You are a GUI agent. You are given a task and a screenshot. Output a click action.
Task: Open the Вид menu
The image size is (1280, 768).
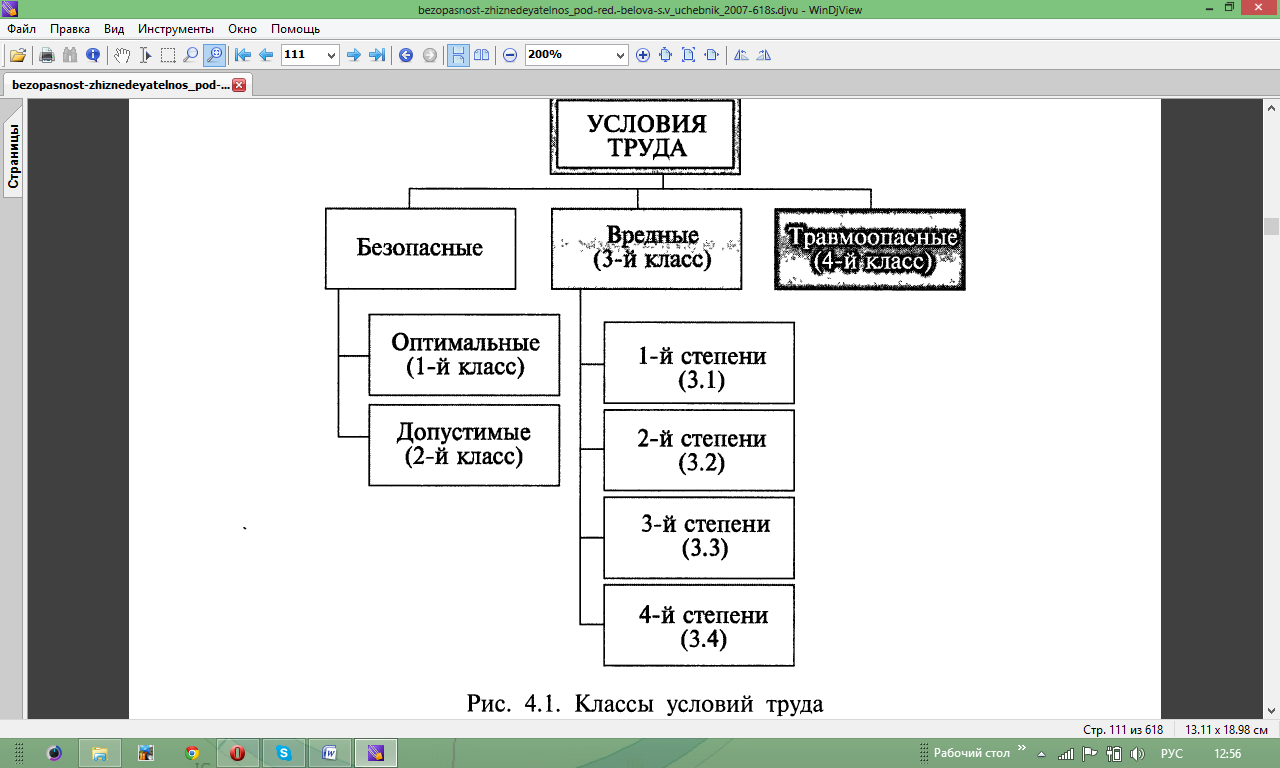point(114,29)
